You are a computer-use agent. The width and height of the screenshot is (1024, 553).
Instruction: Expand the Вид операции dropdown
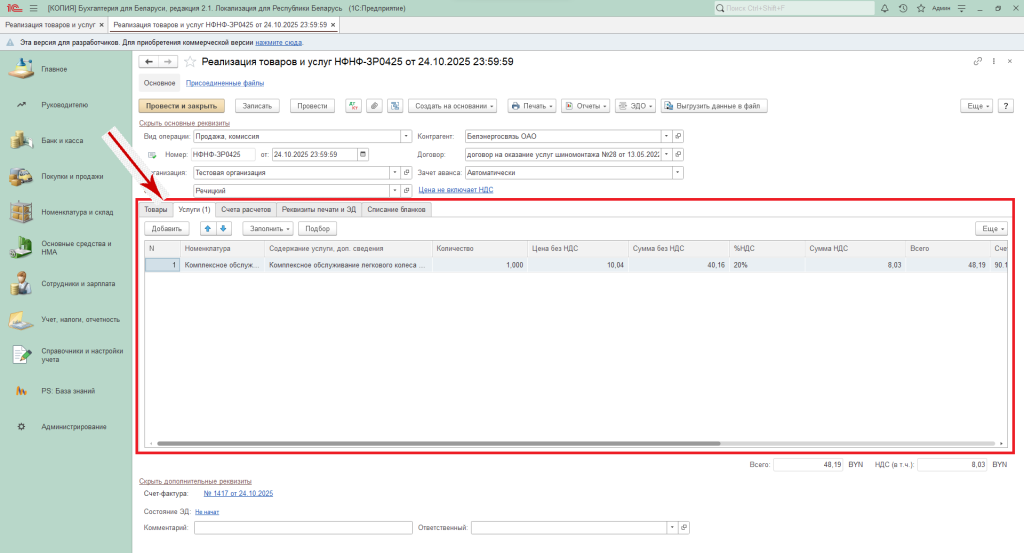(x=406, y=136)
